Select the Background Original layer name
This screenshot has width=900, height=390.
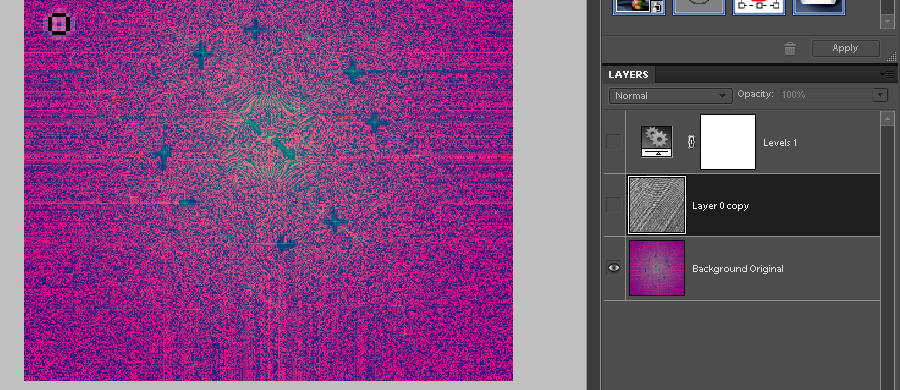pyautogui.click(x=738, y=268)
